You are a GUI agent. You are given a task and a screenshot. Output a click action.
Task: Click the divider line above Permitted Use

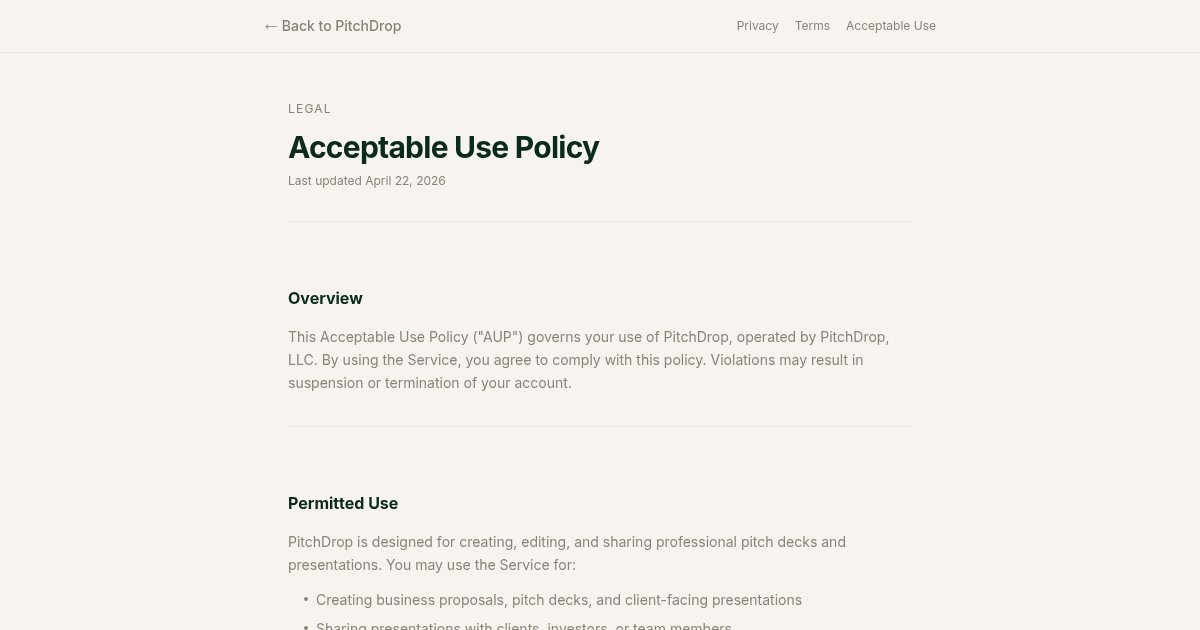(x=600, y=426)
